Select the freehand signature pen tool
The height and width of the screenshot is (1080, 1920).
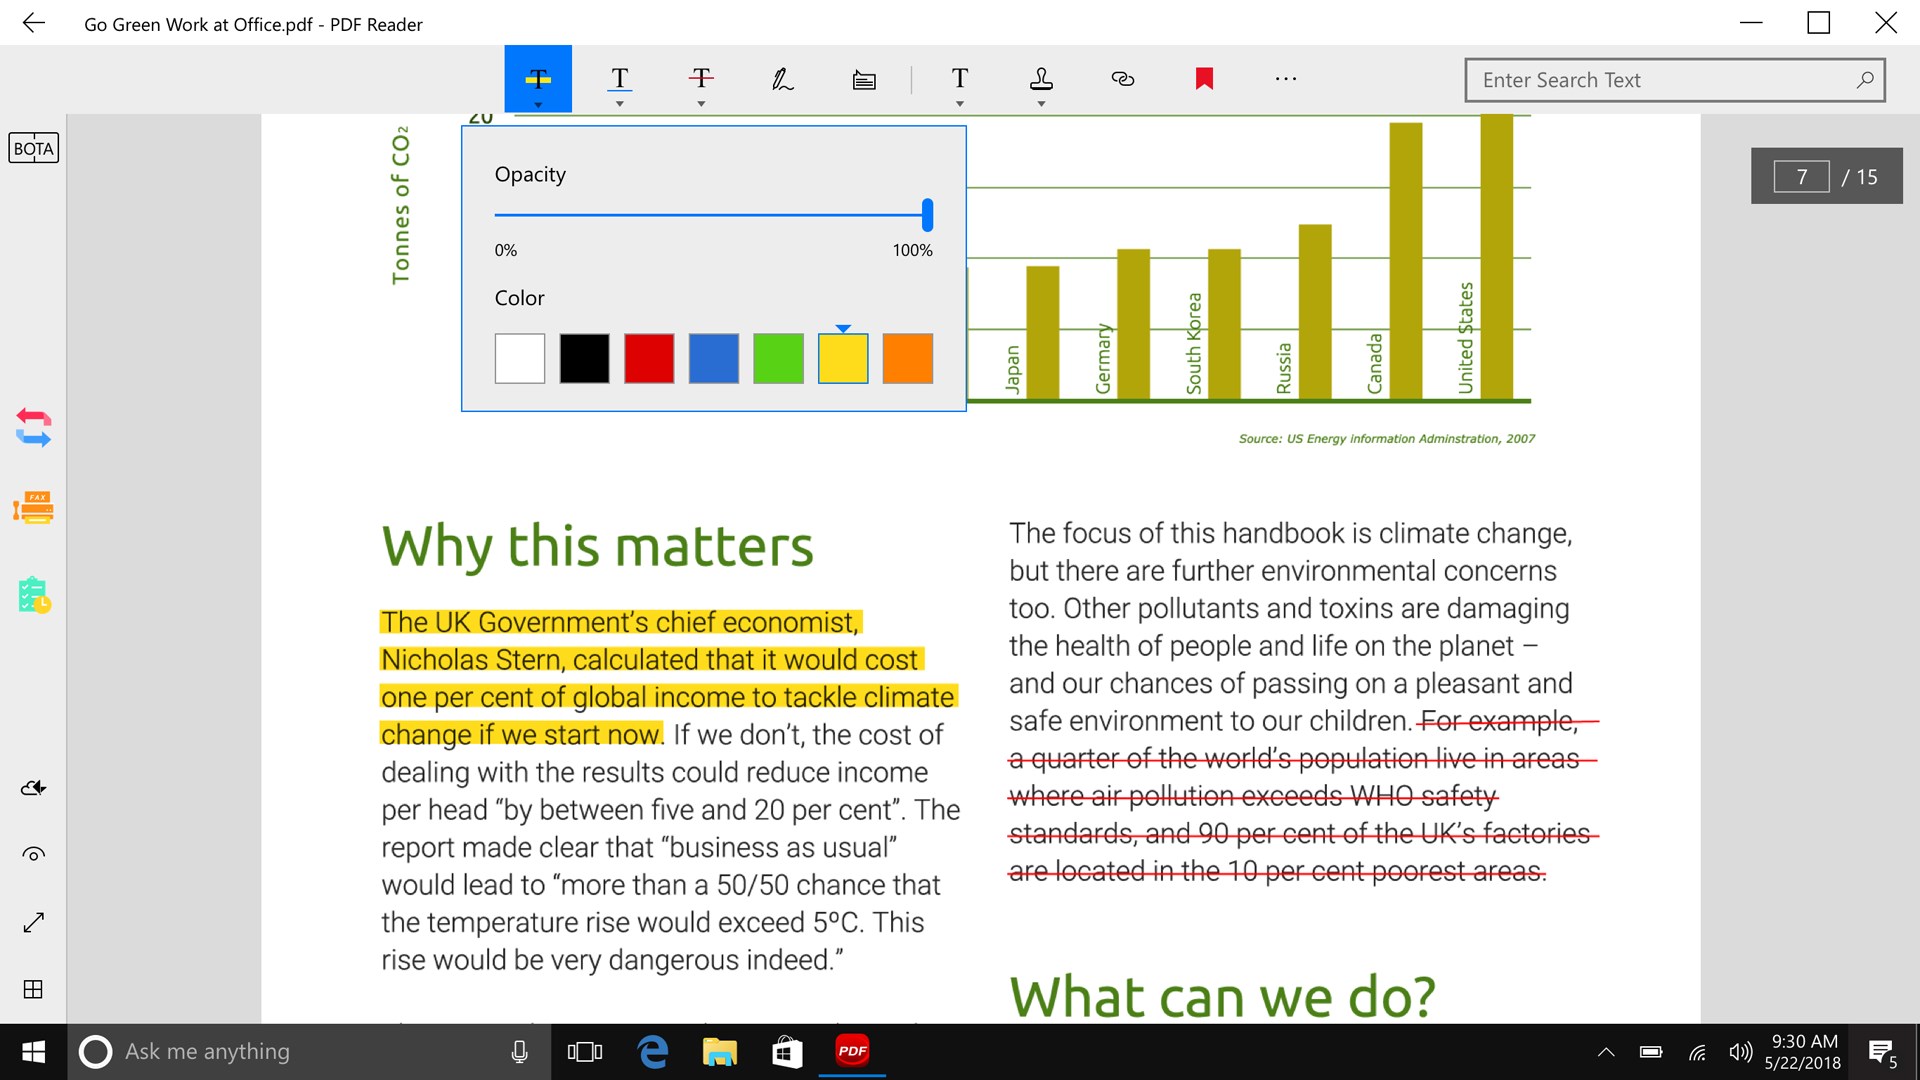tap(783, 79)
